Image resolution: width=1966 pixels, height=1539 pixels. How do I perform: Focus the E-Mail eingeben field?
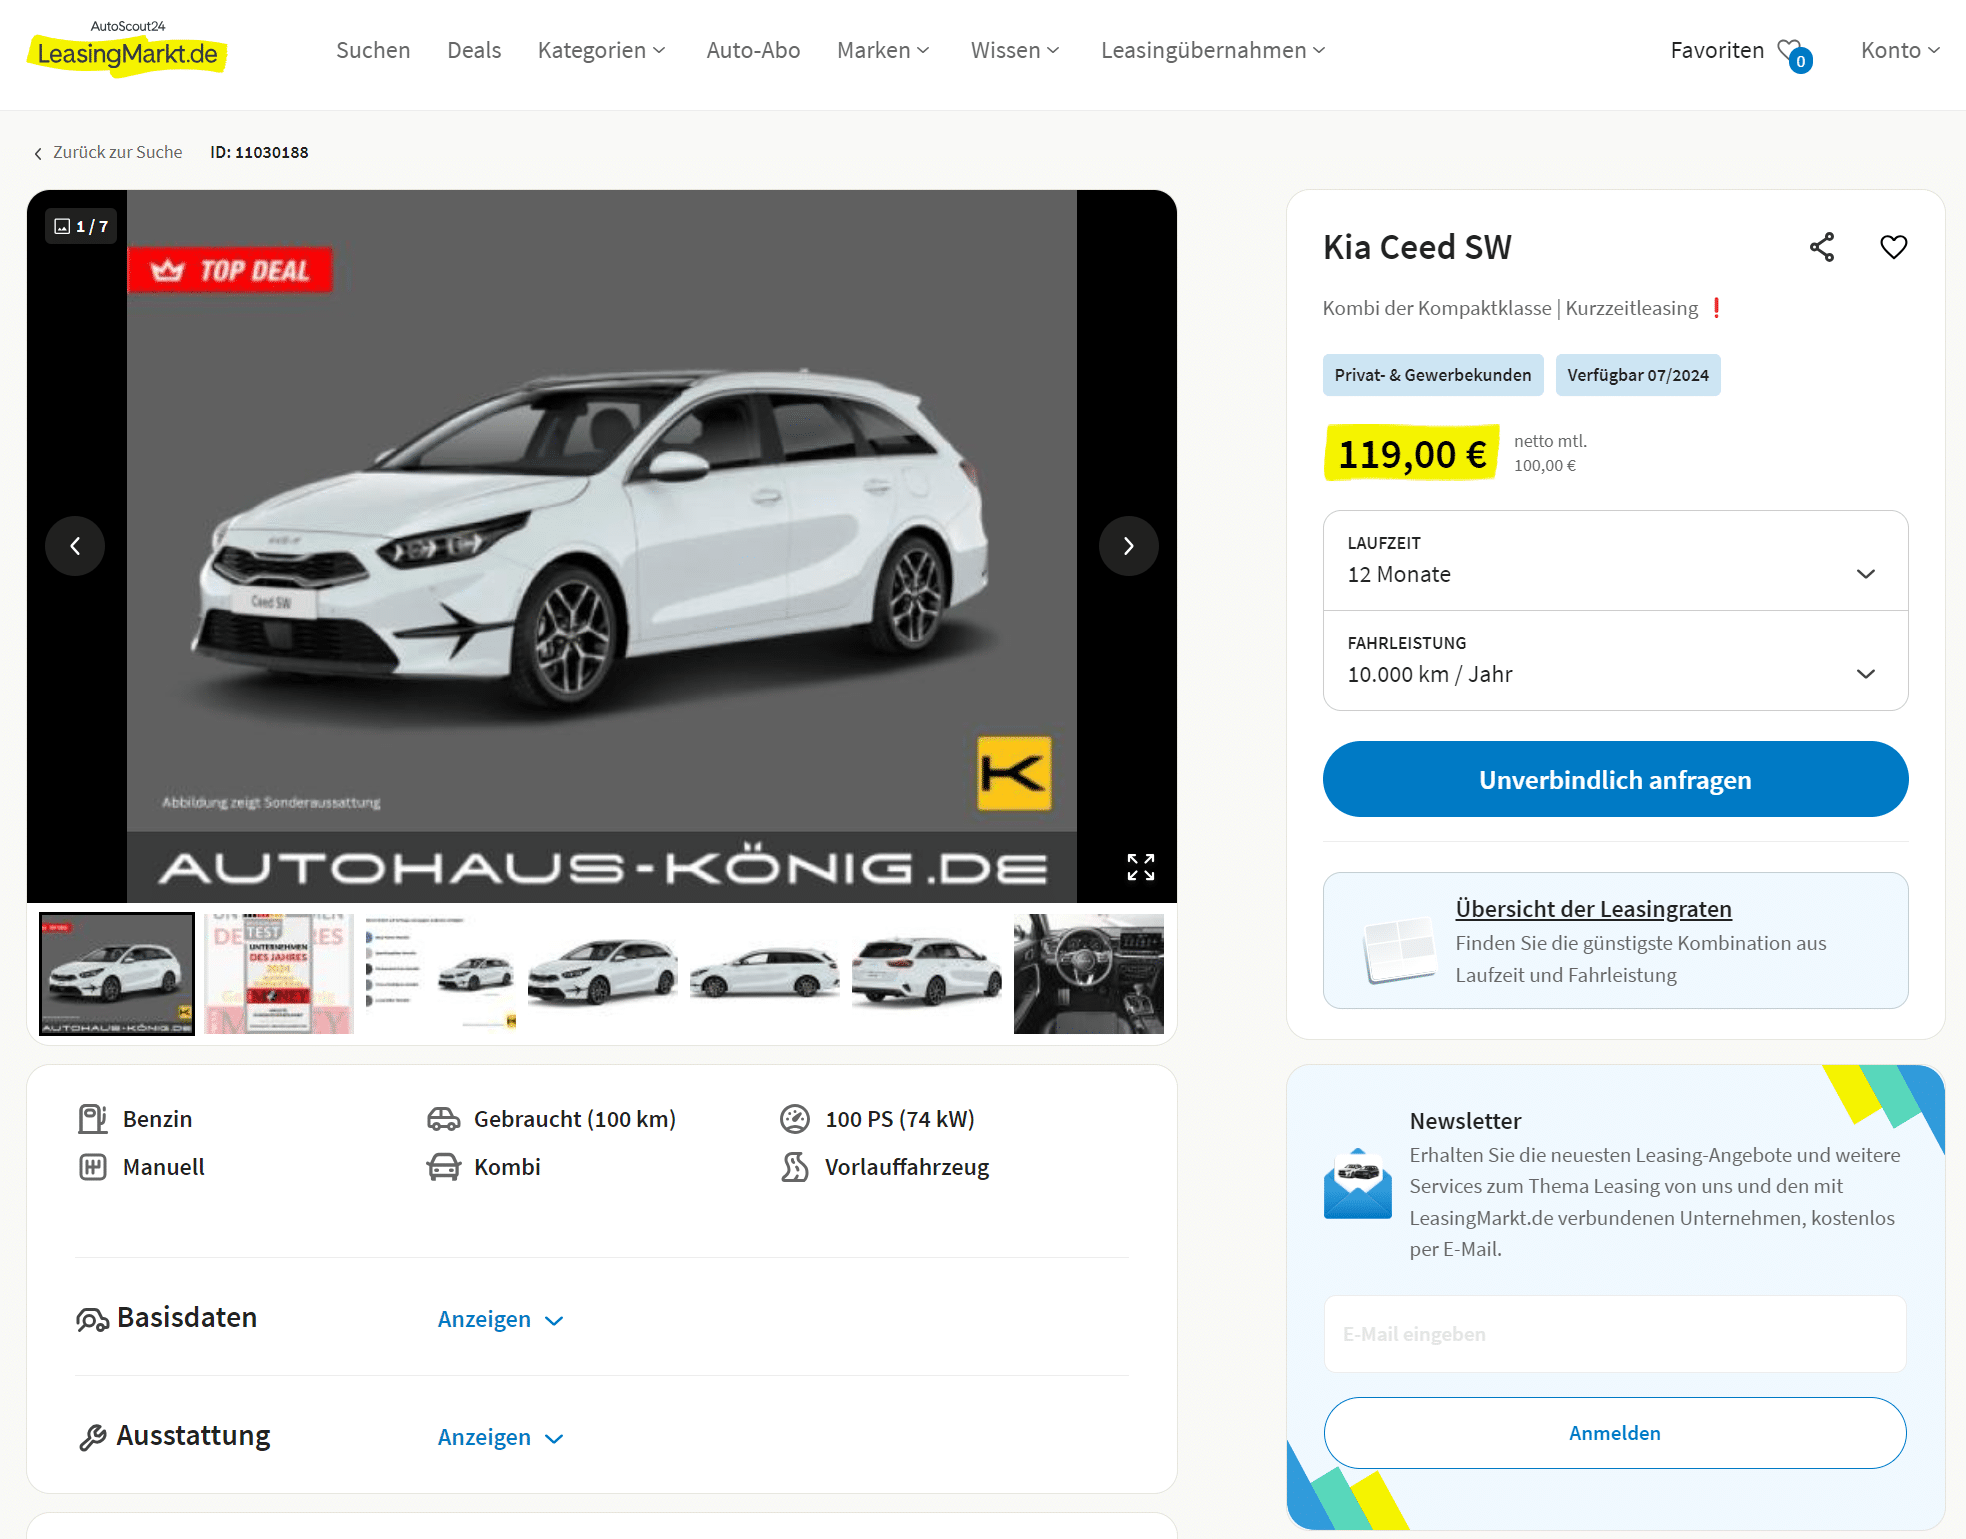1615,1334
